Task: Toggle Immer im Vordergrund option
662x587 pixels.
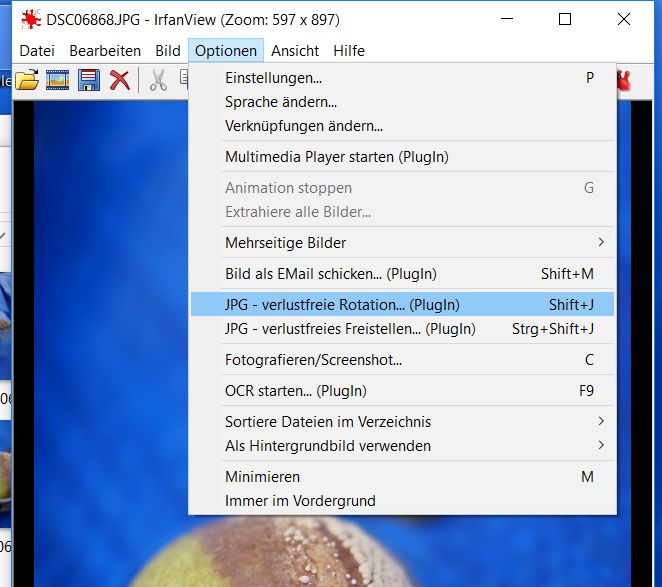Action: pyautogui.click(x=402, y=501)
